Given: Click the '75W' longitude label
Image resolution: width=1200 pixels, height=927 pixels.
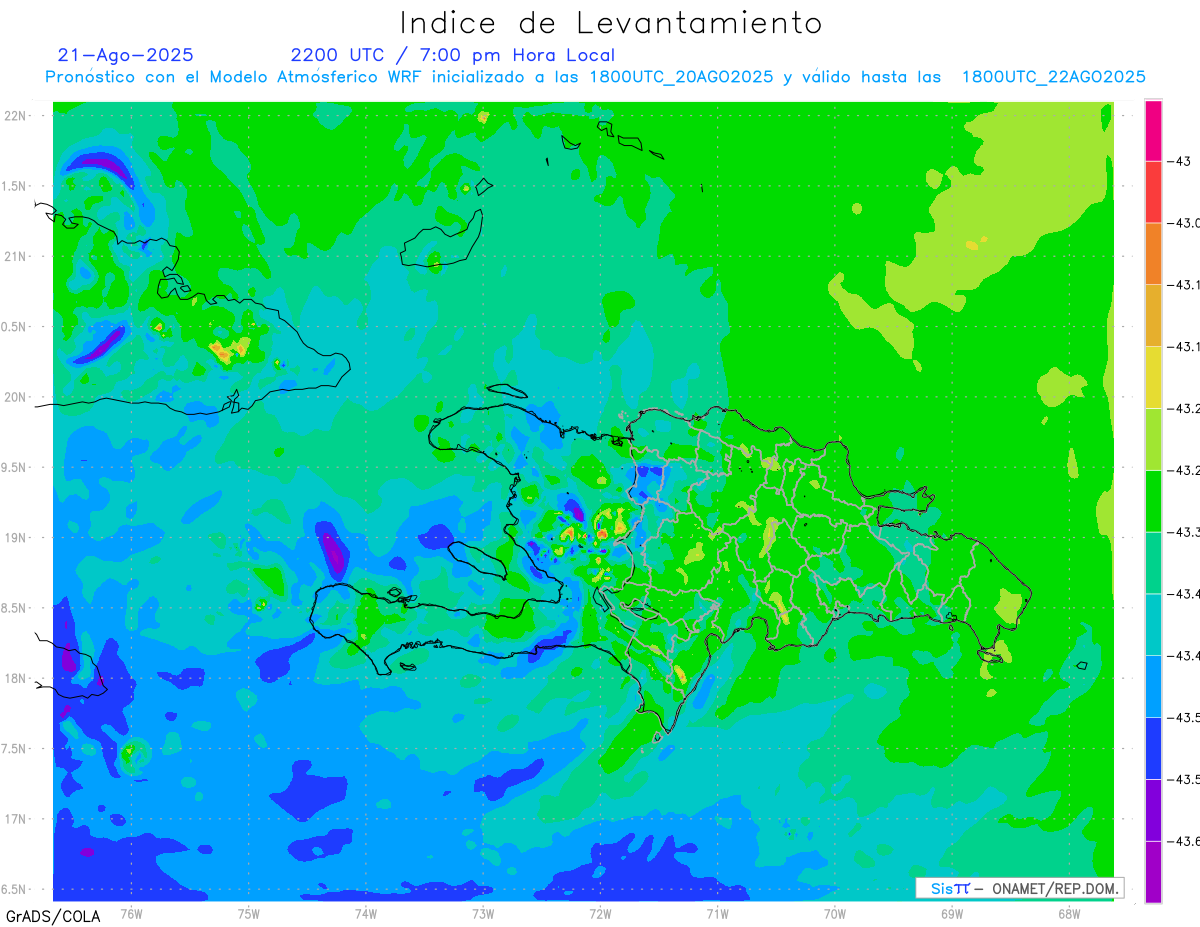Looking at the screenshot, I should 249,914.
